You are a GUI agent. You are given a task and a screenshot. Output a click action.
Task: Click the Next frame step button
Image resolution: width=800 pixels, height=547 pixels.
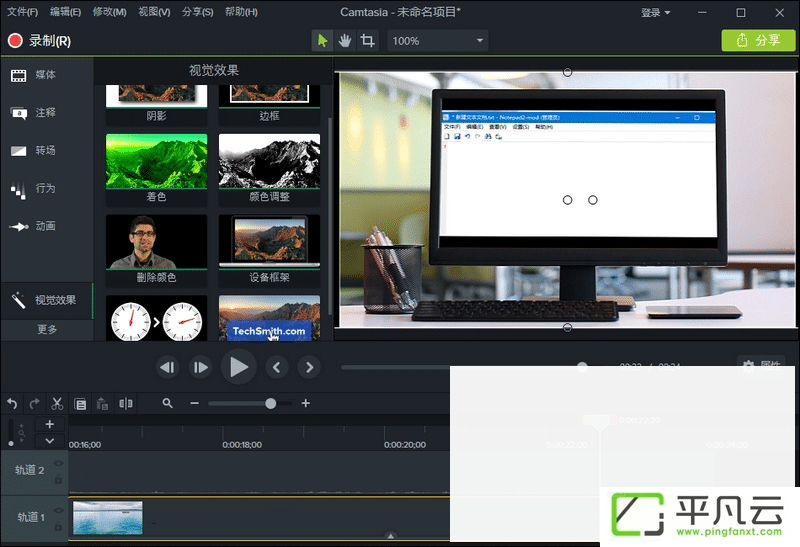click(x=201, y=367)
